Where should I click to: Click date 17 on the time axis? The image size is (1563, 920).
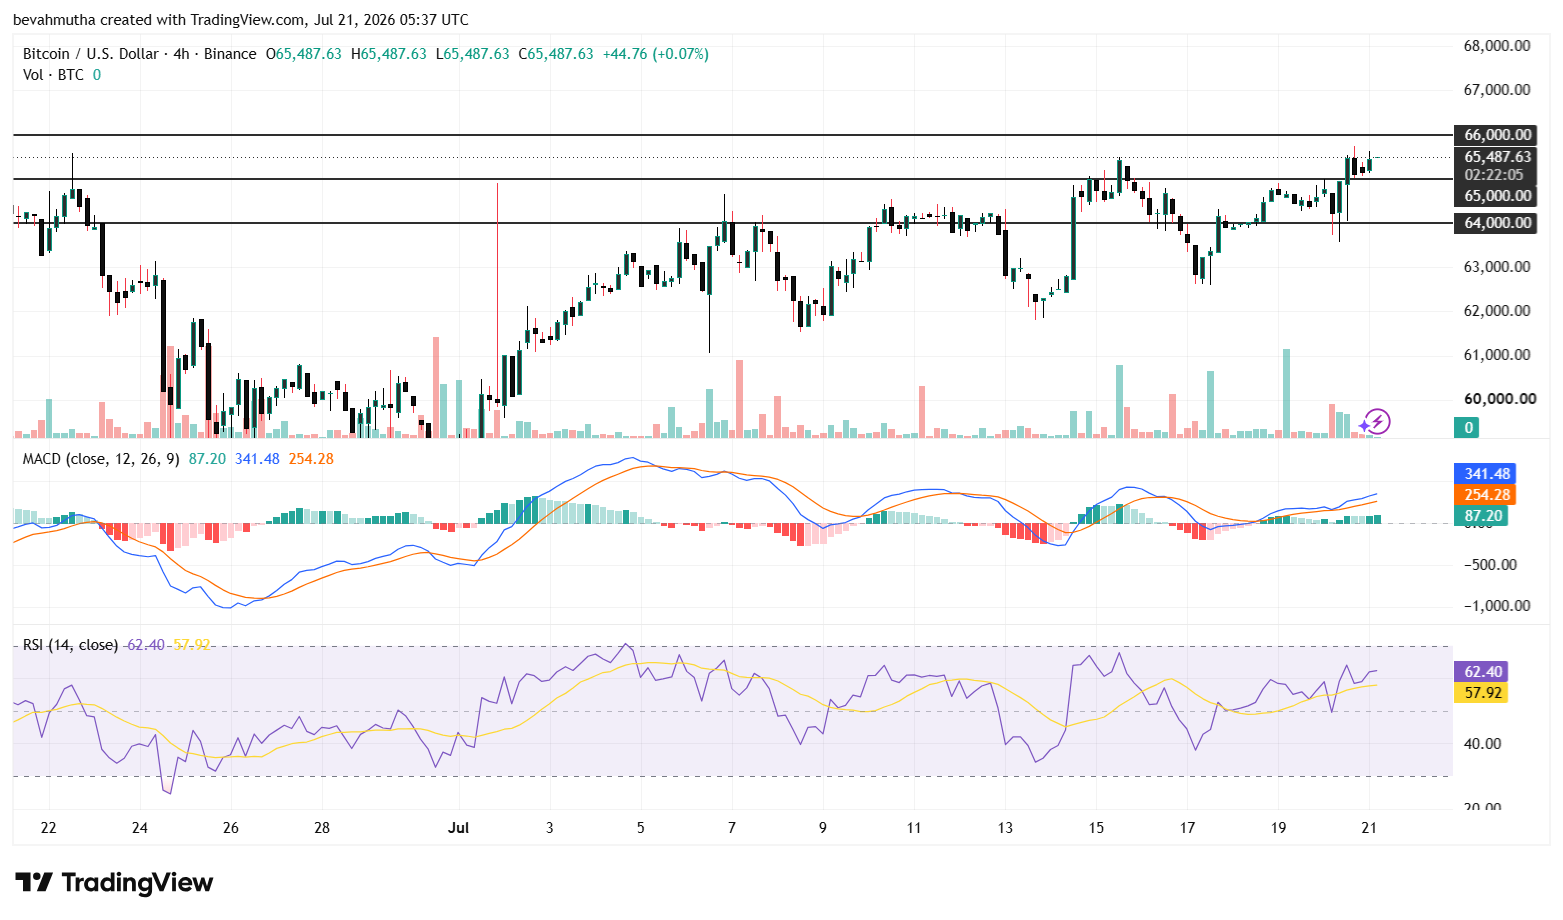1187,828
